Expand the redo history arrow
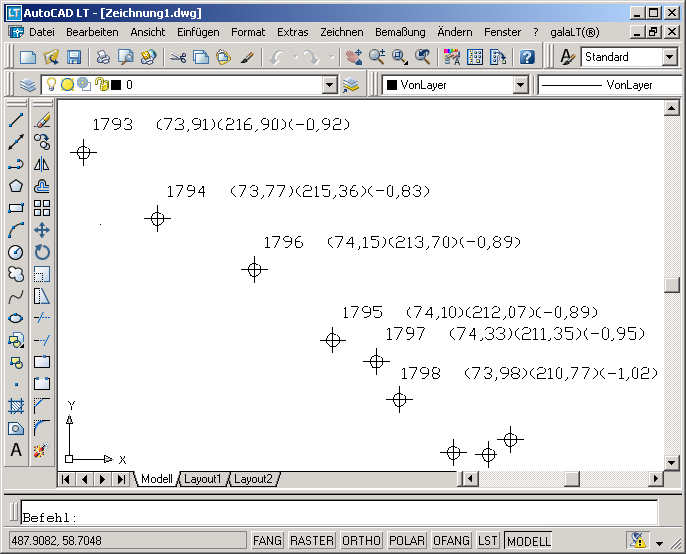Viewport: 686px width, 554px height. click(x=331, y=57)
